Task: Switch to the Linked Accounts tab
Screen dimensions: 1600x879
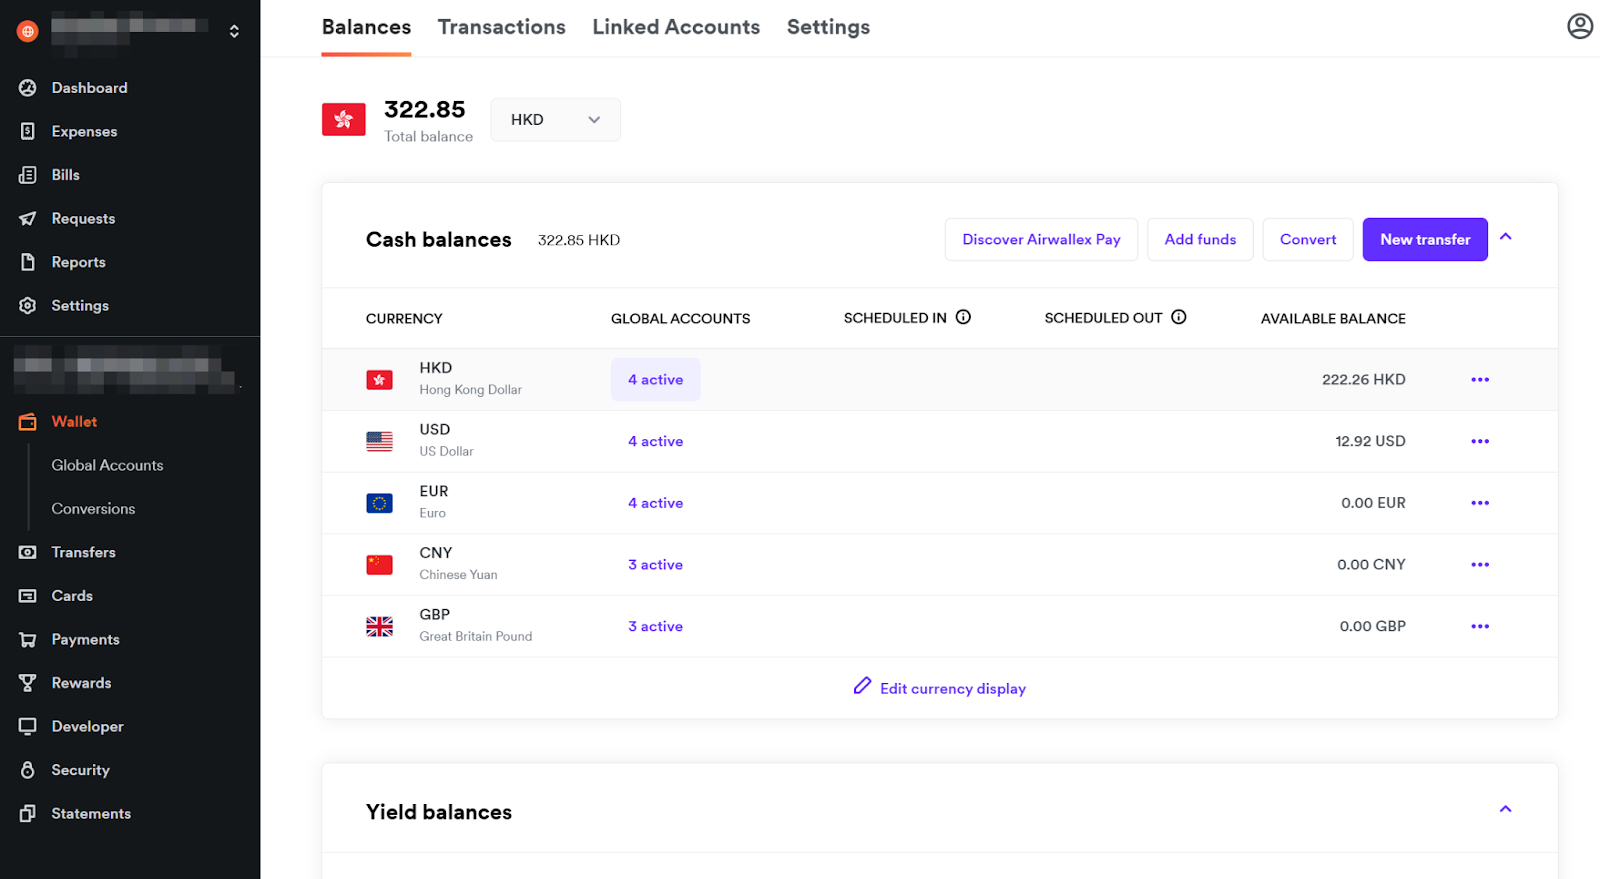Action: [x=676, y=27]
